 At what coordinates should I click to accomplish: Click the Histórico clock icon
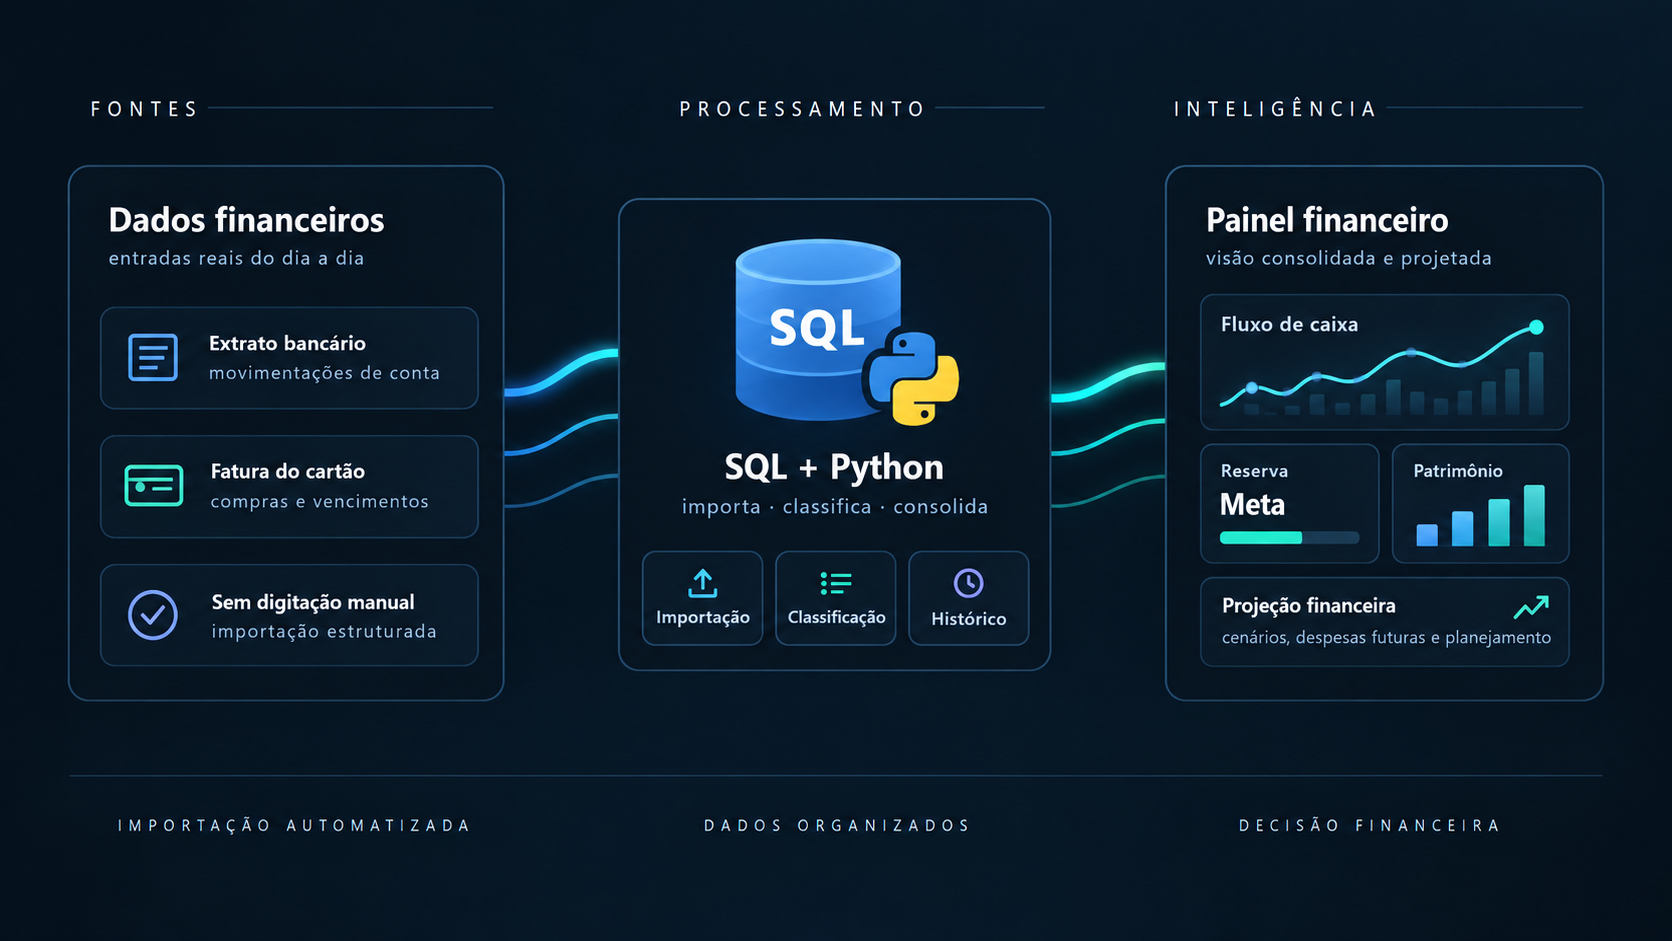968,583
